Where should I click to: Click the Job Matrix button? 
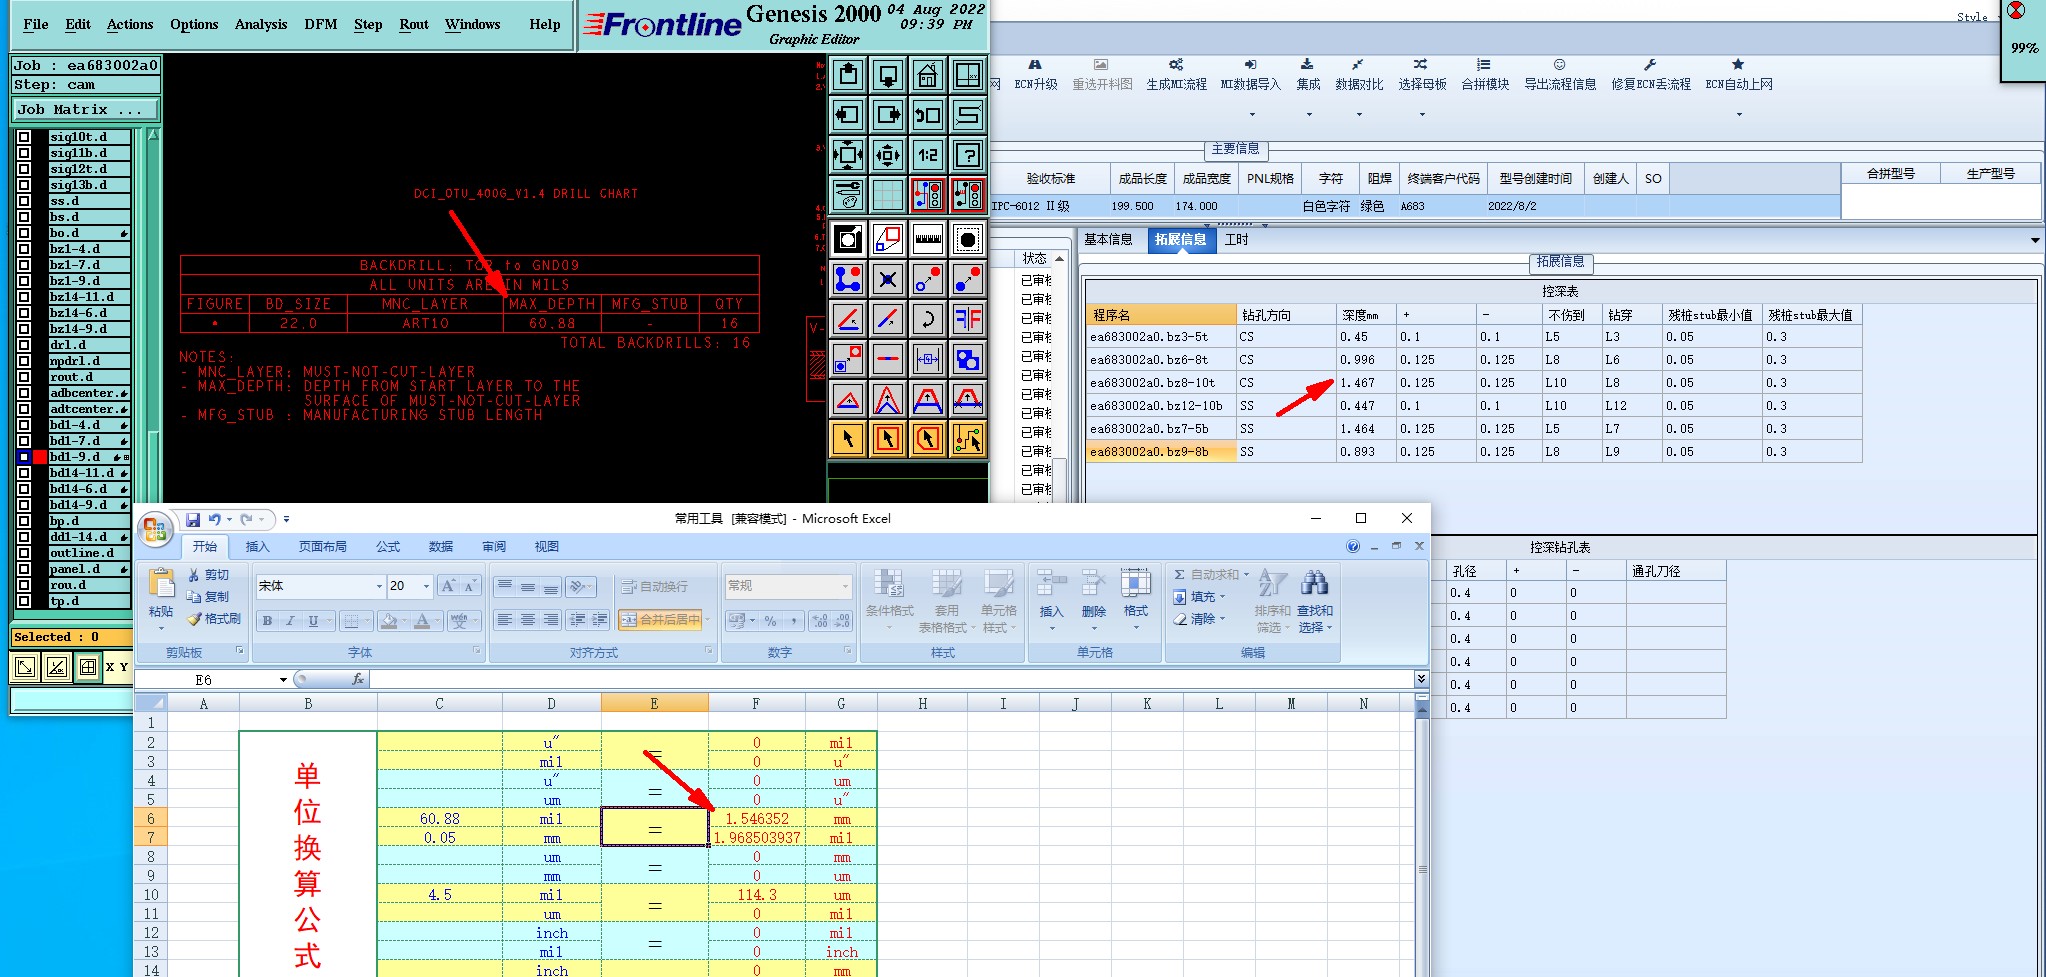click(85, 109)
